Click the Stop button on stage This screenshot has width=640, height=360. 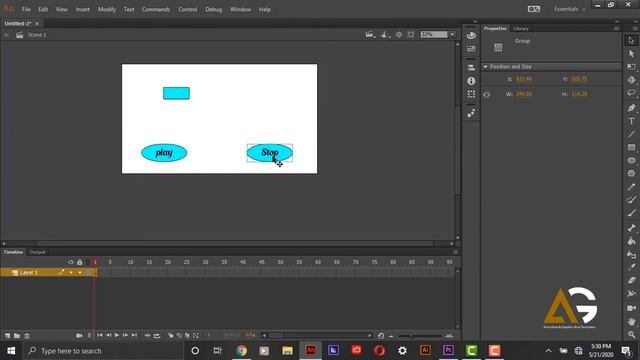270,153
